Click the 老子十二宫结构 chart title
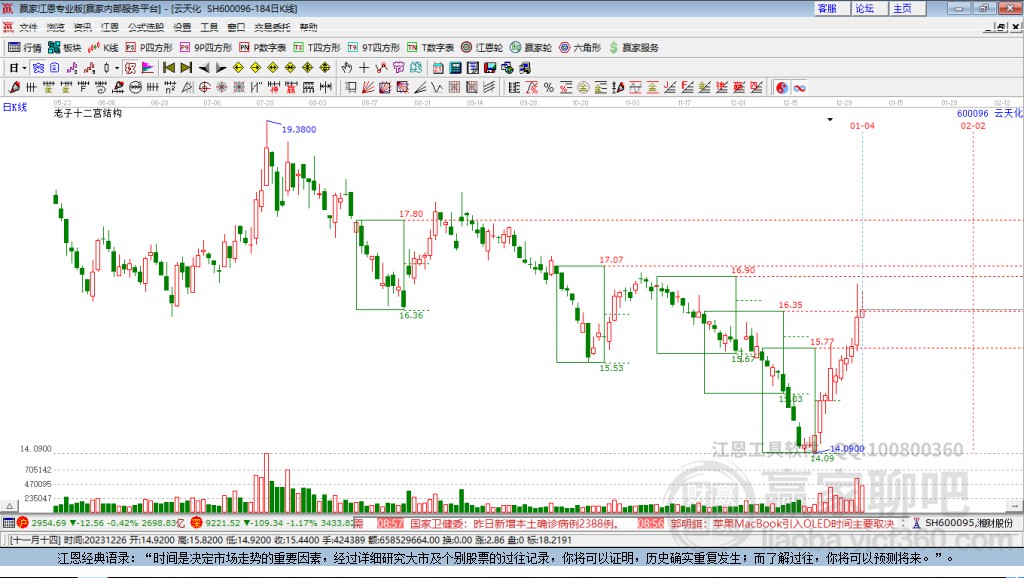The height and width of the screenshot is (578, 1024). pos(88,113)
